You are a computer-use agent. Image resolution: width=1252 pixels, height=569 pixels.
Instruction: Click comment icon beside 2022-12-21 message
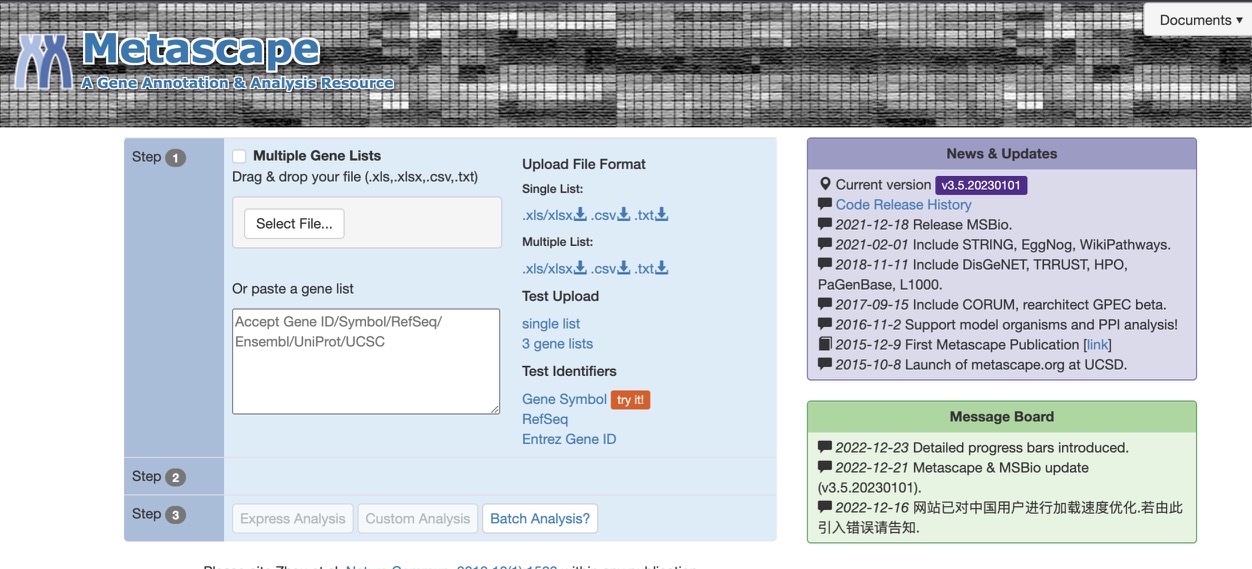(x=825, y=467)
